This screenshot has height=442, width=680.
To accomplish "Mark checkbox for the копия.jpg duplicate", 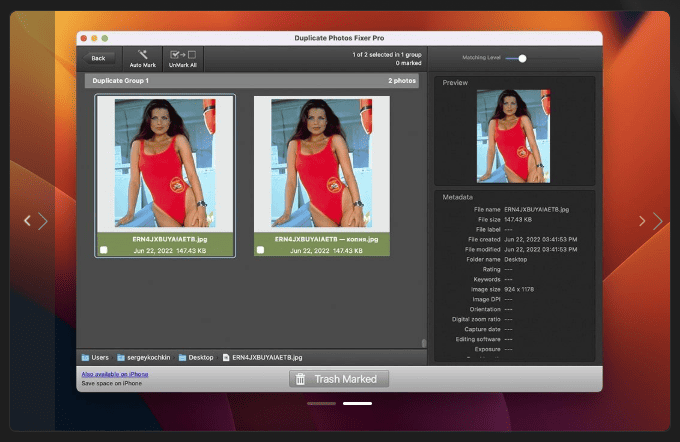I will pyautogui.click(x=260, y=250).
